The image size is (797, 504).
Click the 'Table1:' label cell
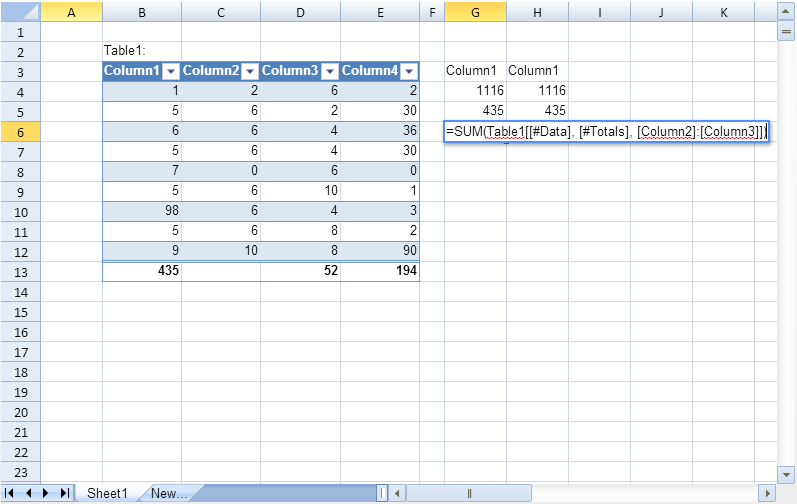(x=142, y=50)
